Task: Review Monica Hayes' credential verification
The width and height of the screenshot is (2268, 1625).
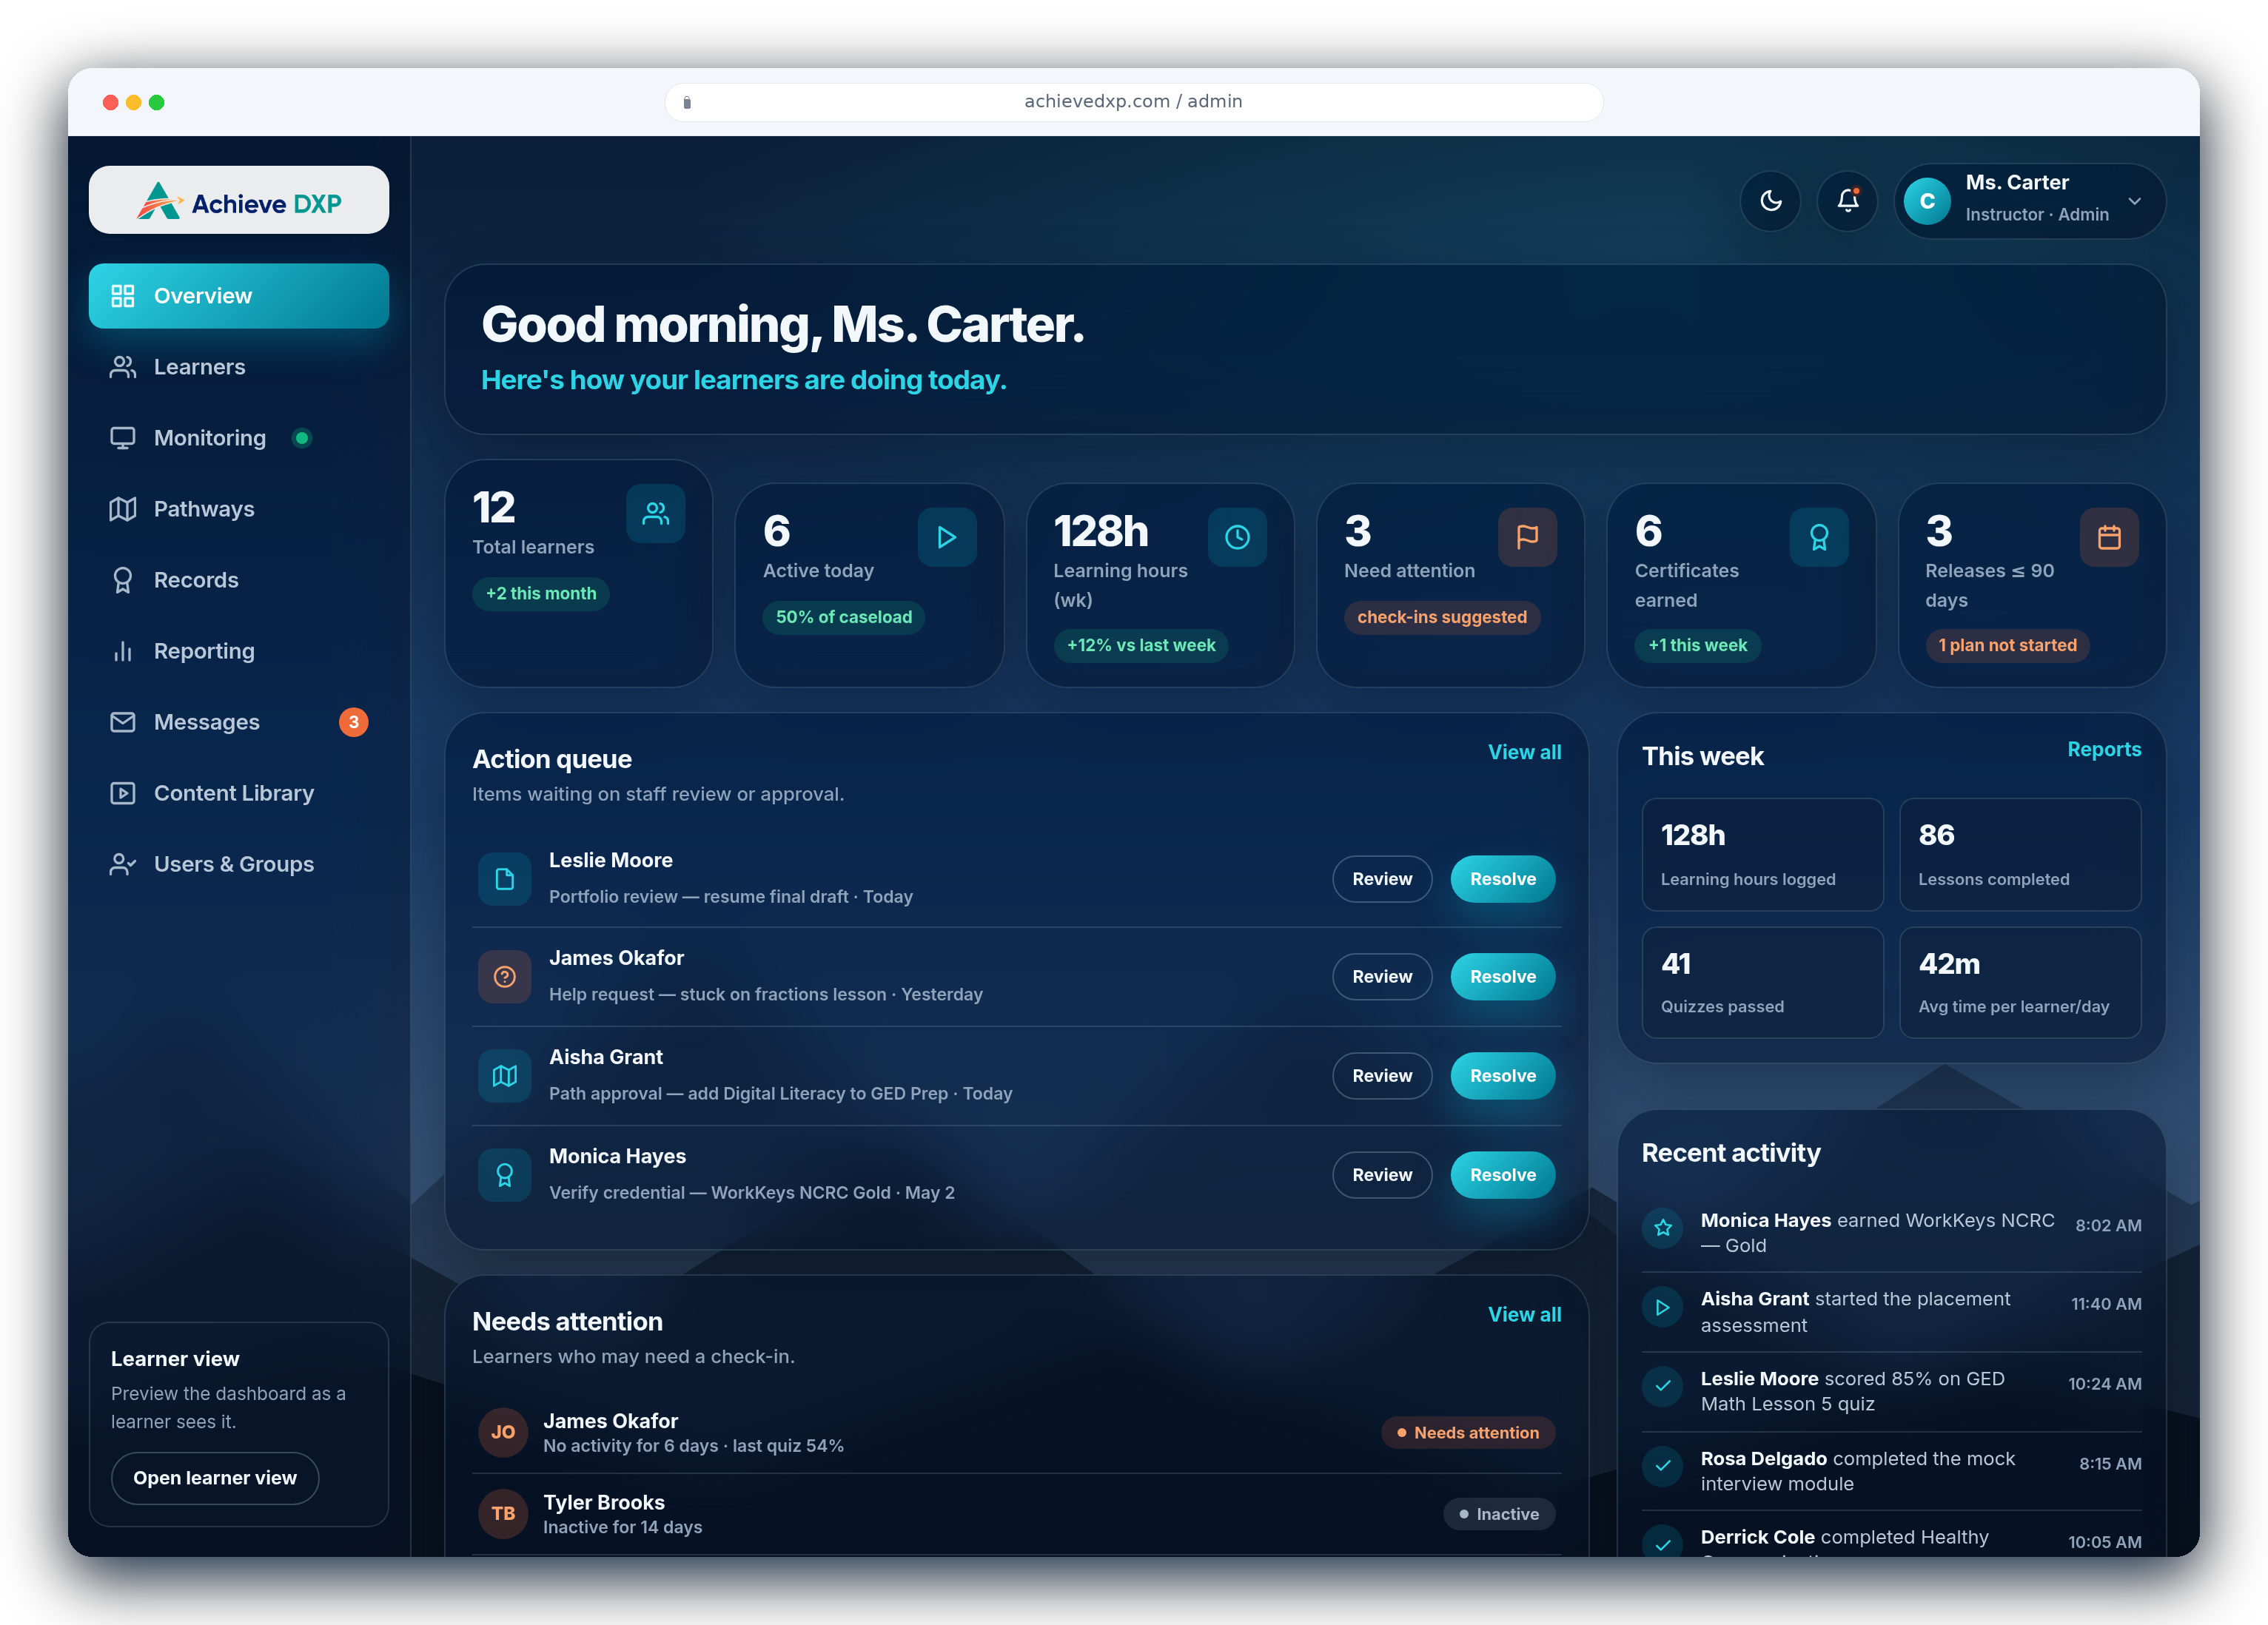Action: (1382, 1175)
